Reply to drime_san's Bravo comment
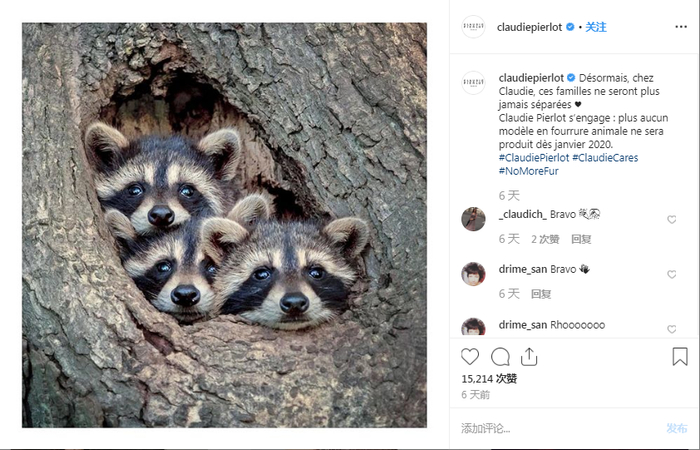Screen dimensions: 700x450 541,294
